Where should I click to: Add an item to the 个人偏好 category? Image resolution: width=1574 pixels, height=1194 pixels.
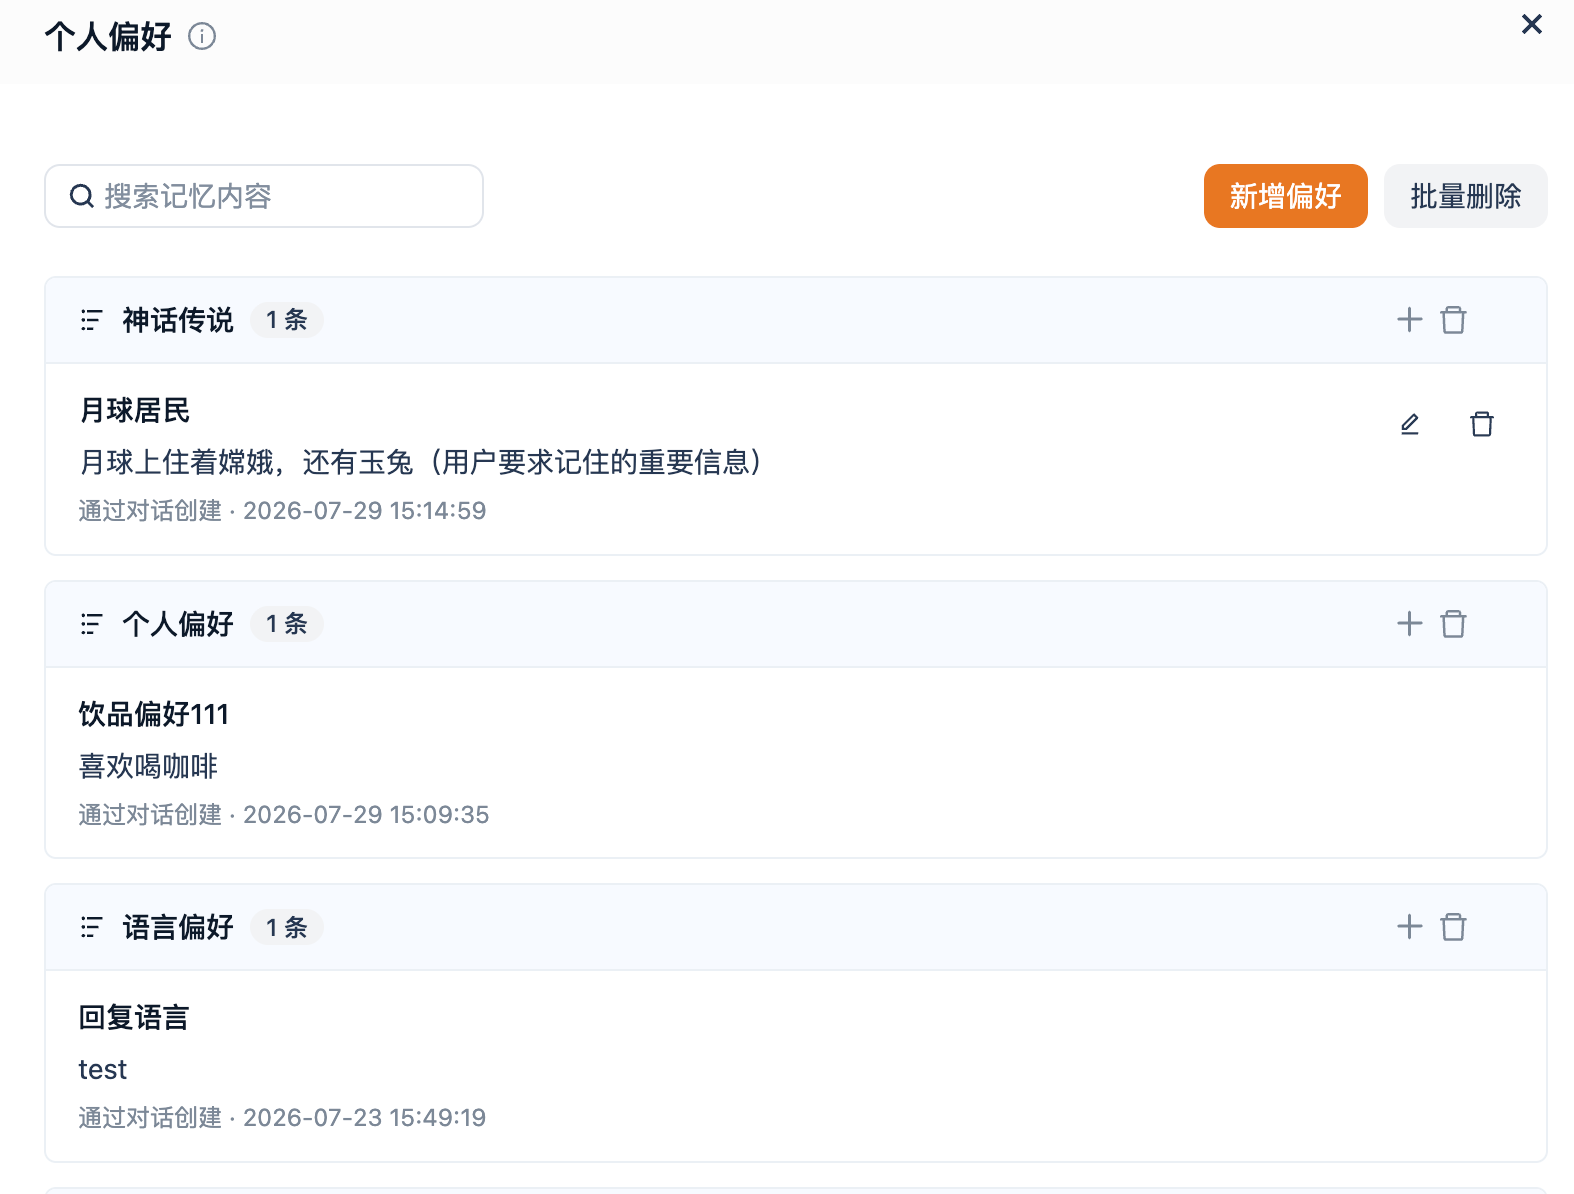(1410, 624)
